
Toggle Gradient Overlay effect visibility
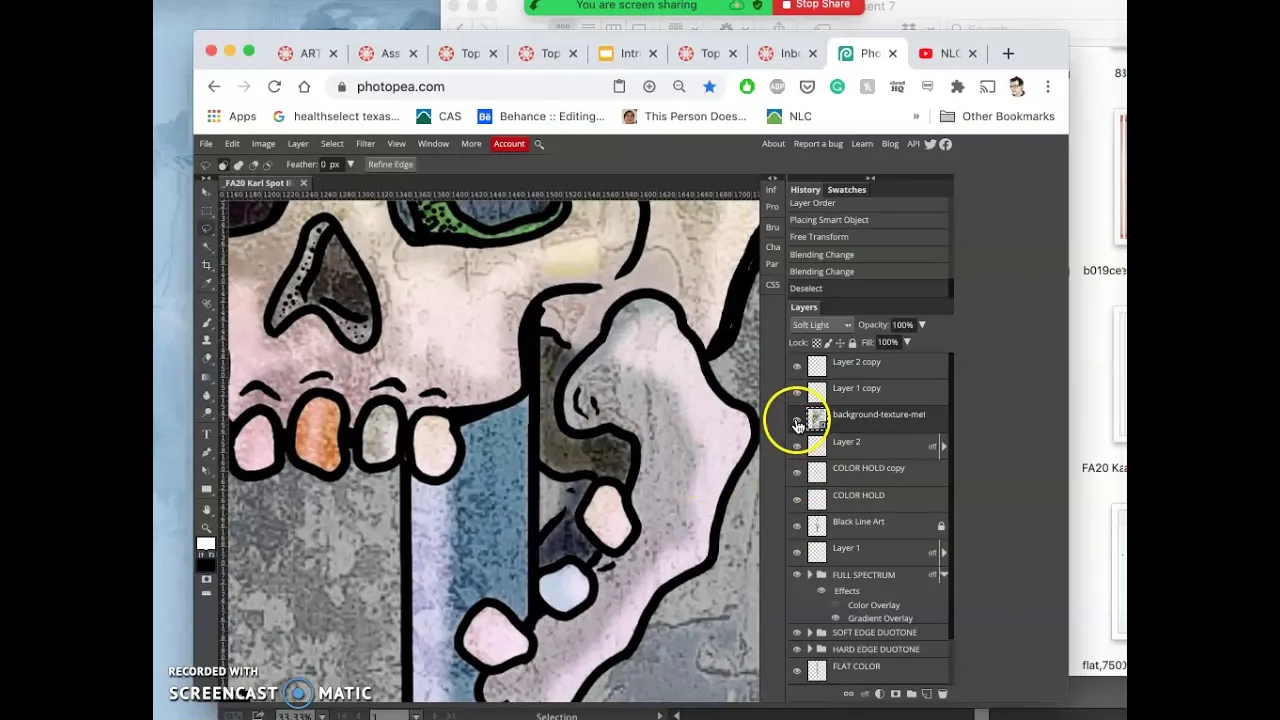836,618
